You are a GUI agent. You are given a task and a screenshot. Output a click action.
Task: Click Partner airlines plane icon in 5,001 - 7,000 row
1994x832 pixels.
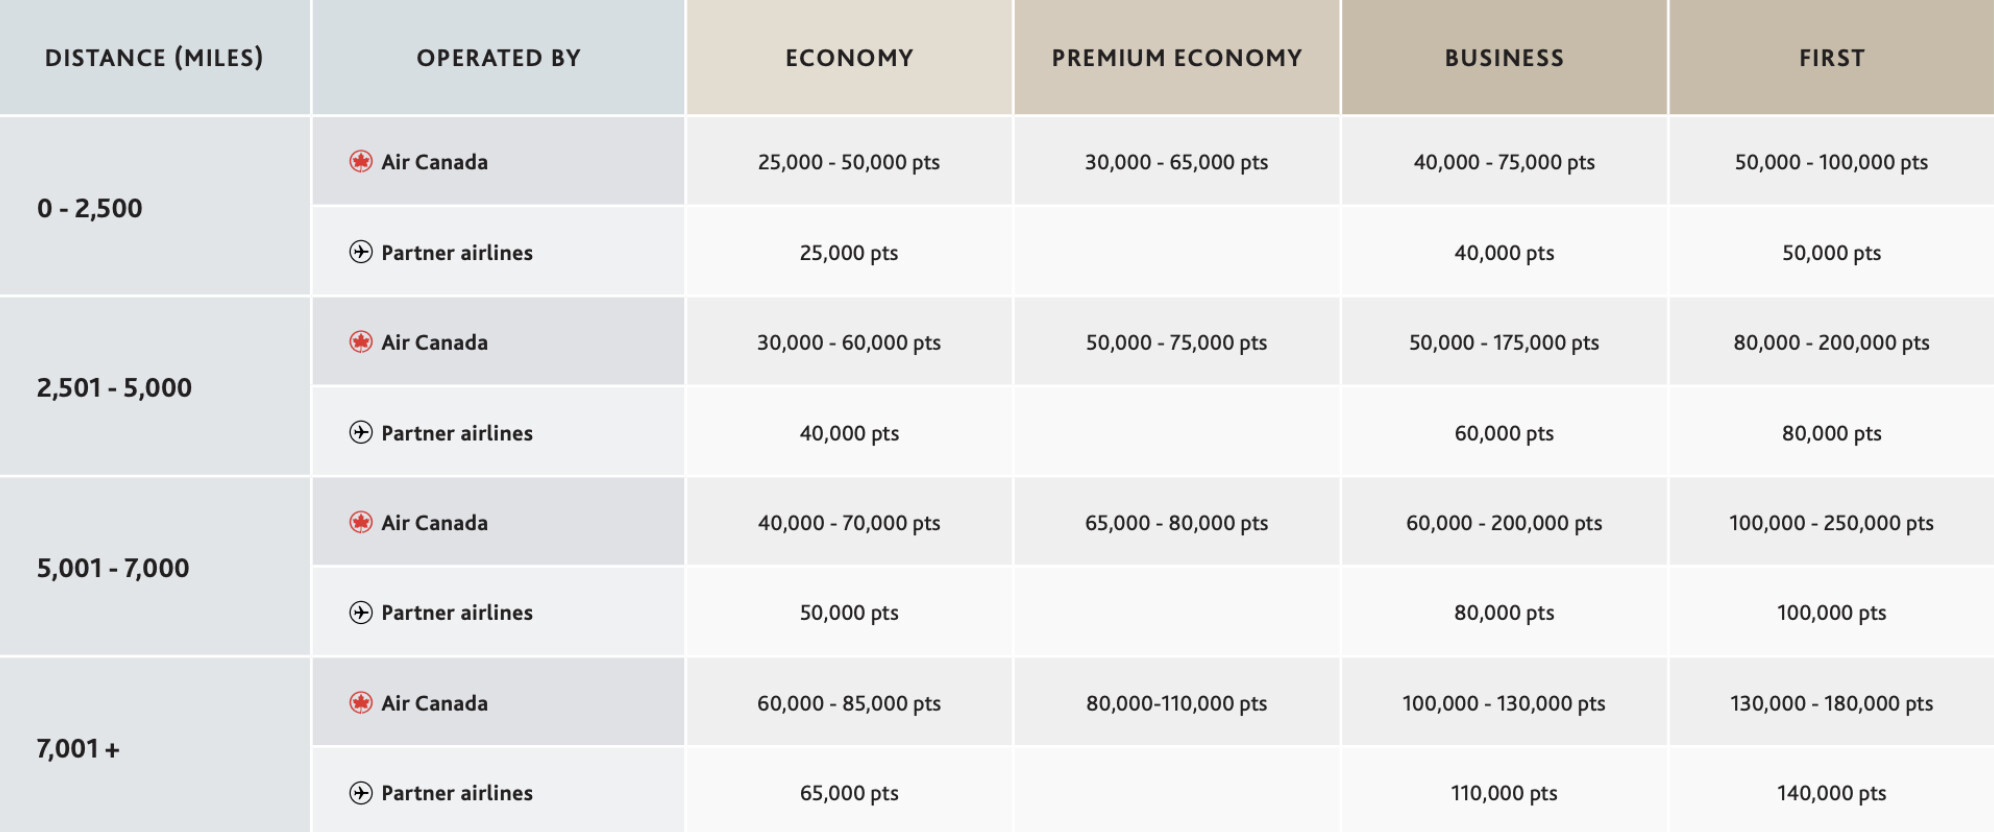coord(361,612)
